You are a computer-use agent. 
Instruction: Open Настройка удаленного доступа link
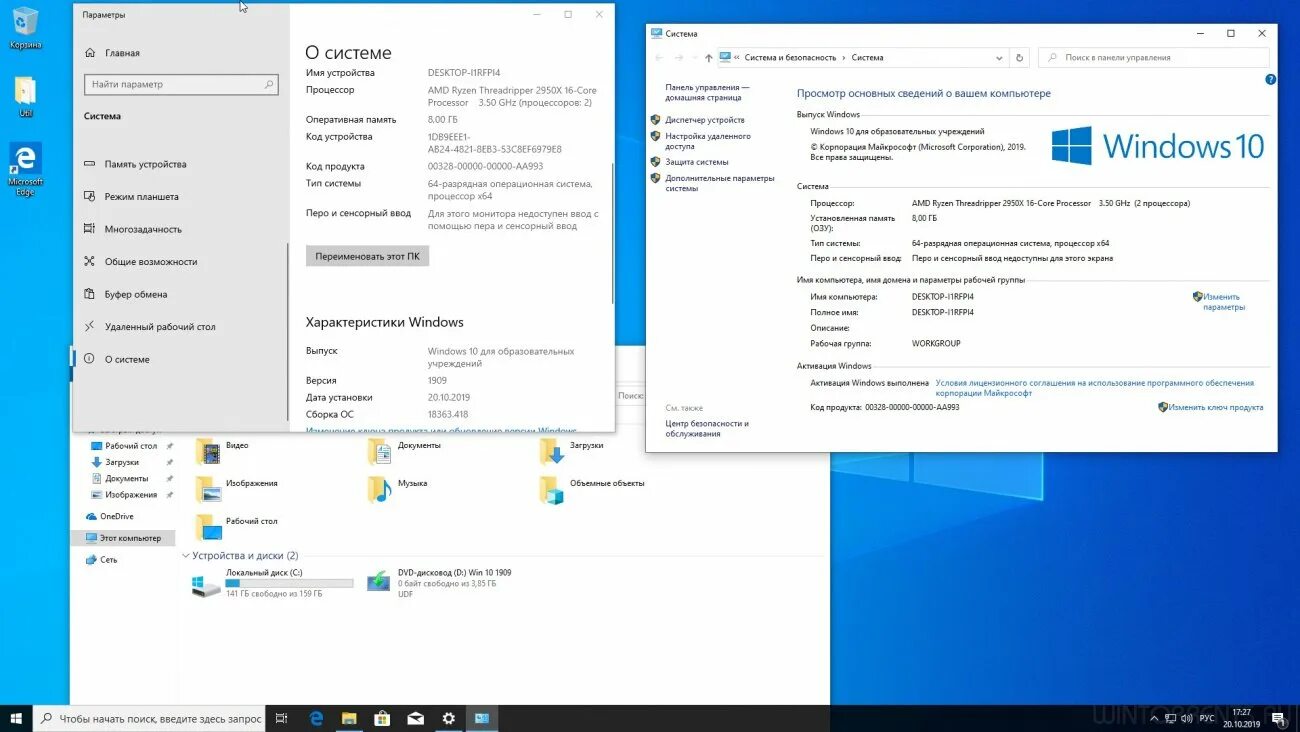[708, 141]
